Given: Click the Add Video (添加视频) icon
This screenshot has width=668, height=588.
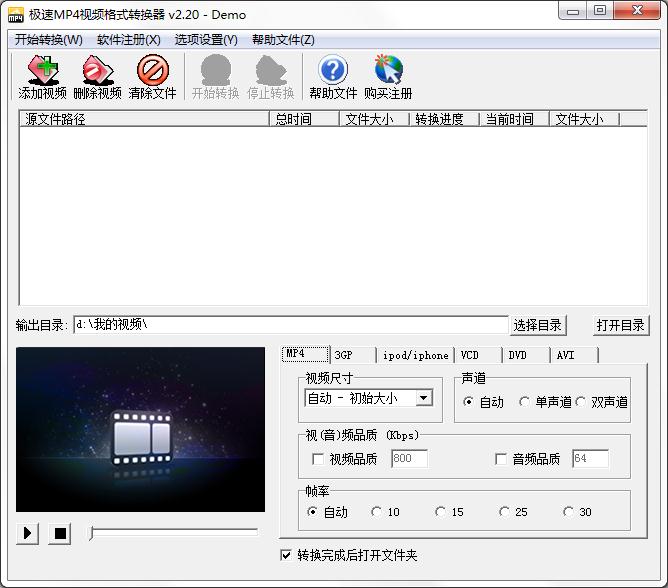Looking at the screenshot, I should pos(43,69).
